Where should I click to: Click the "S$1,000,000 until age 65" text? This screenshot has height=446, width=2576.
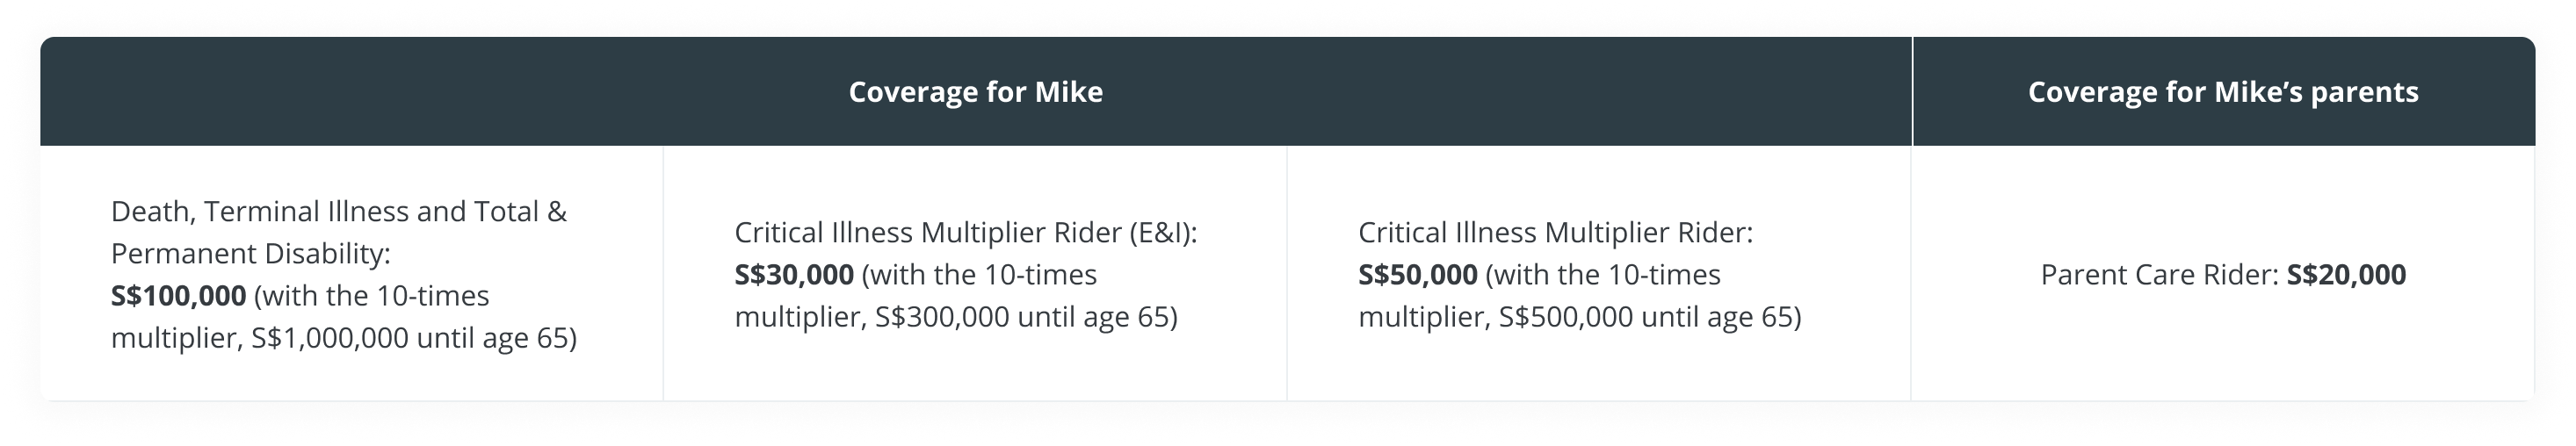(x=414, y=338)
